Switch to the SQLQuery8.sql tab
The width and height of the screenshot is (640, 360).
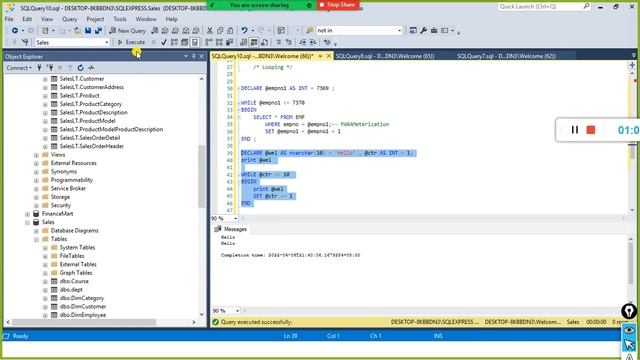coord(384,56)
